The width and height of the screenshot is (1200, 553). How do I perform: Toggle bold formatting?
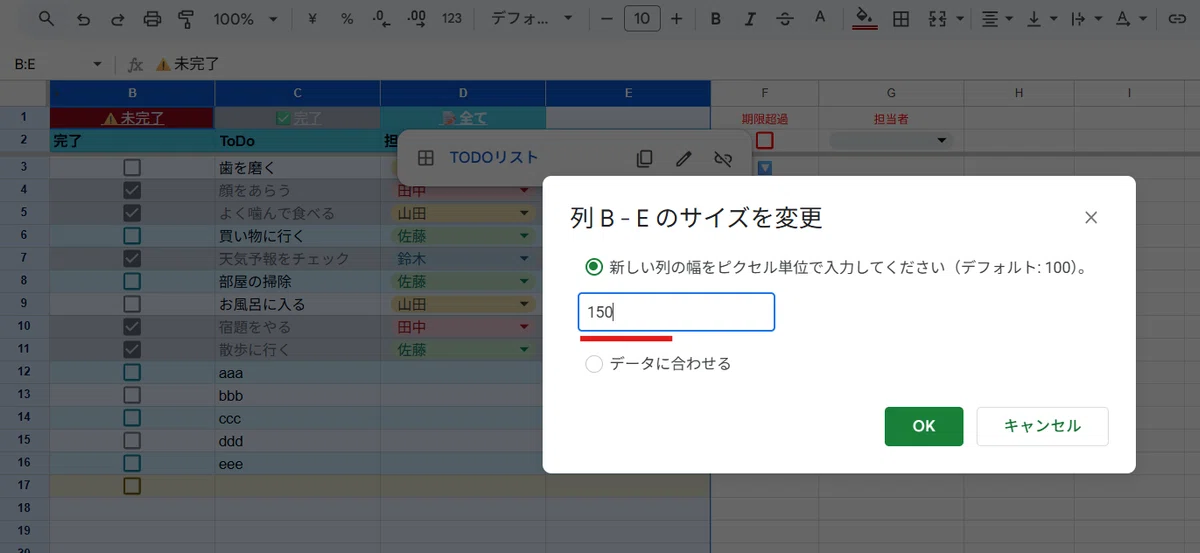715,18
